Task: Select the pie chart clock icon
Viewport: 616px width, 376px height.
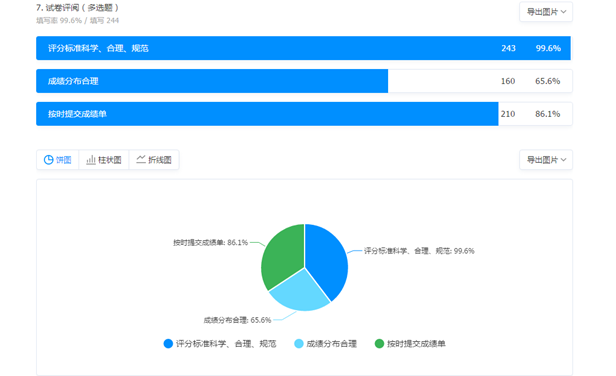Action: coord(48,160)
